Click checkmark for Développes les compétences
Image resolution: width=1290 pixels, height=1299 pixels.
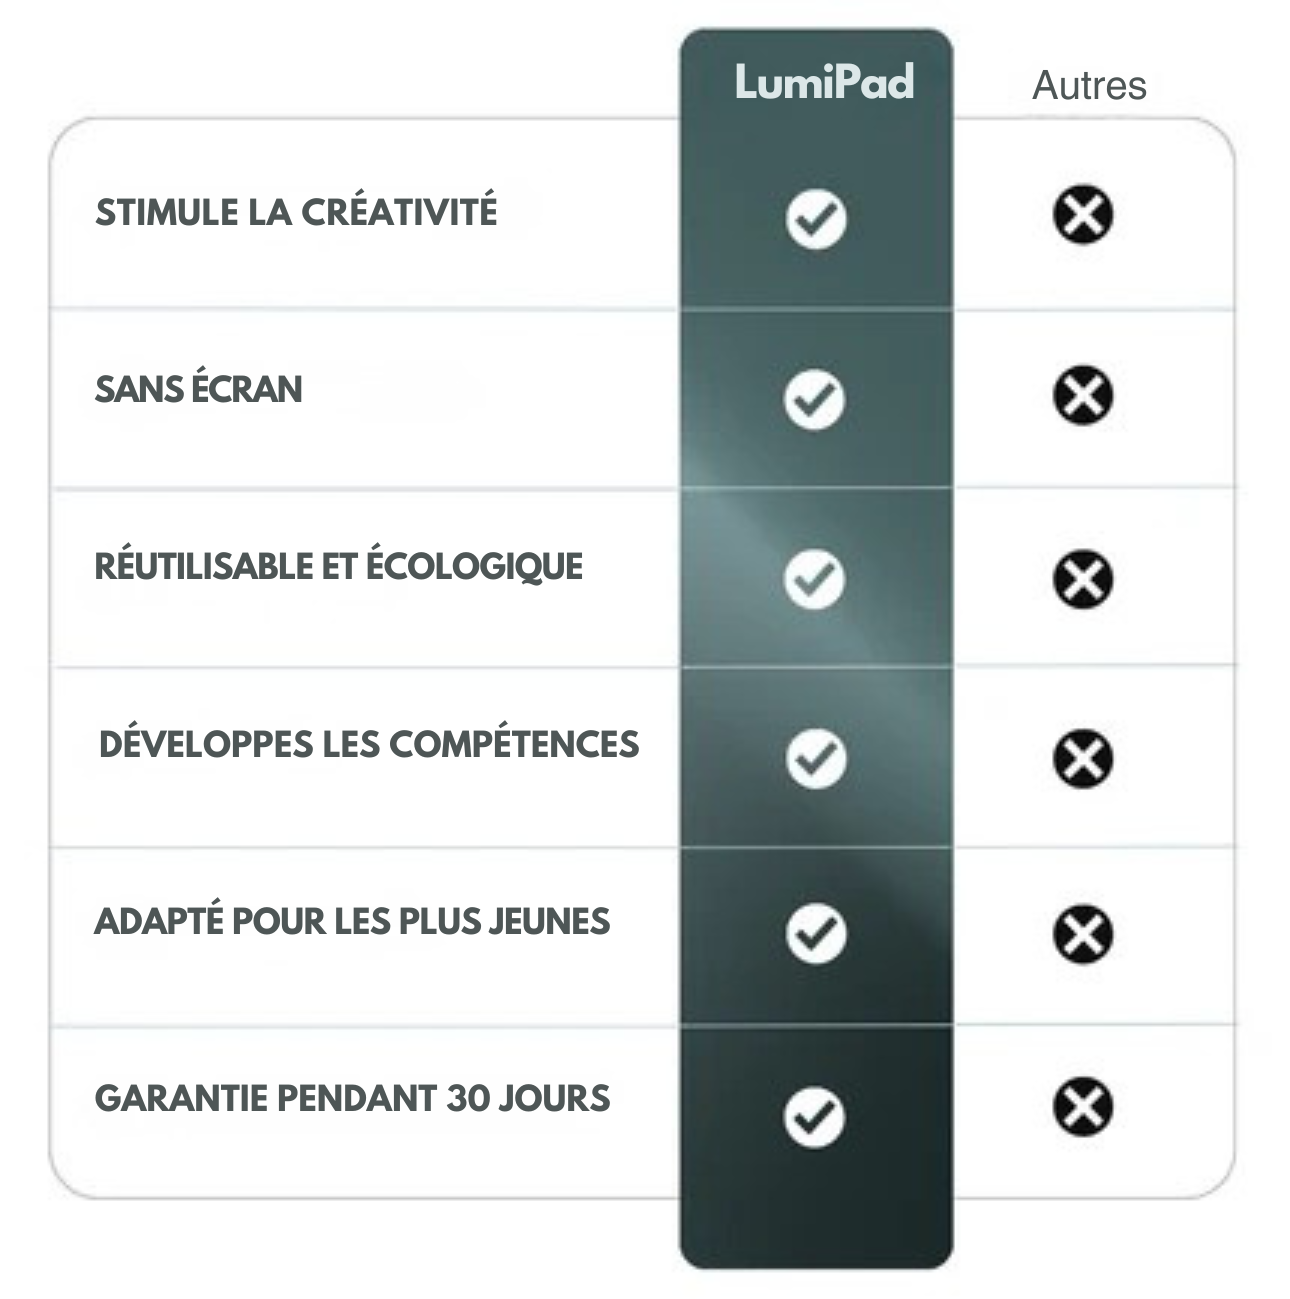click(x=816, y=758)
